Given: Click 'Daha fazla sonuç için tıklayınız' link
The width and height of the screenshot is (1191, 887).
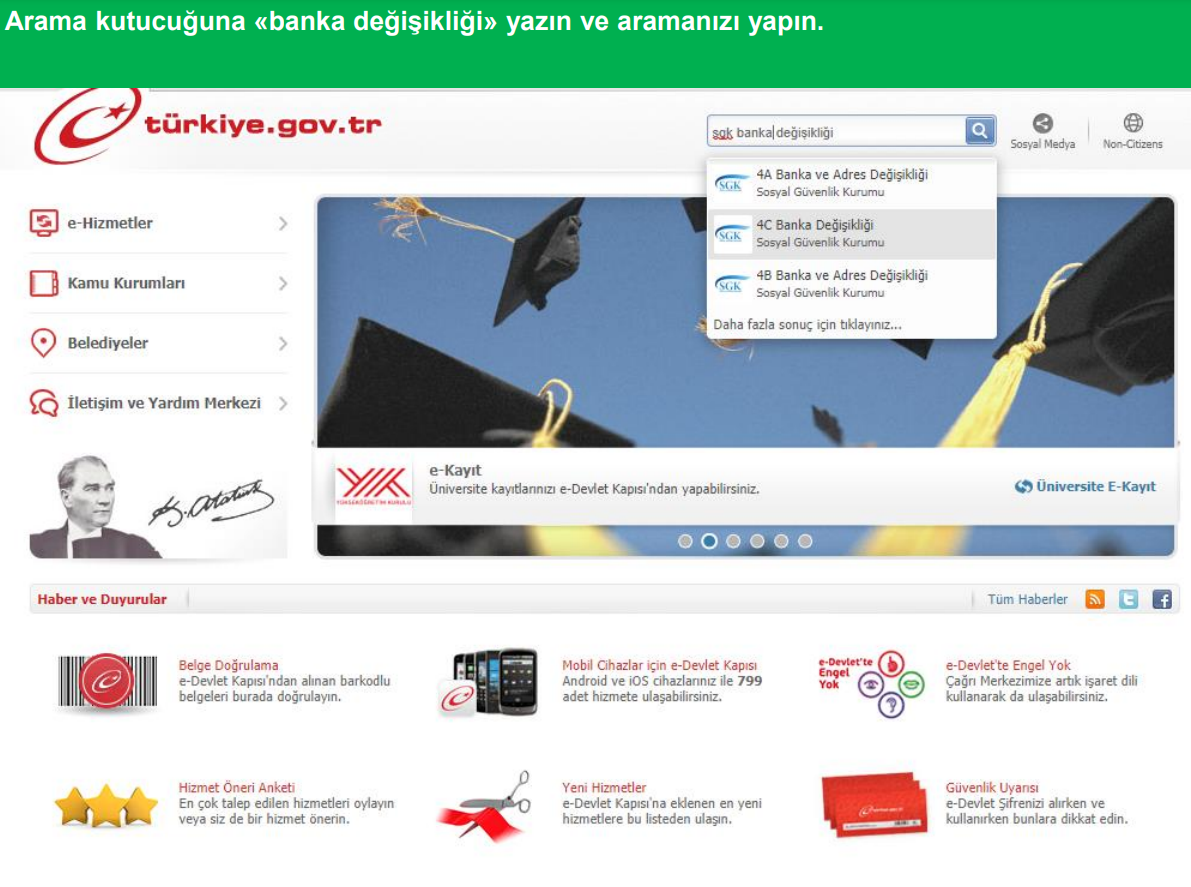Looking at the screenshot, I should [x=807, y=325].
